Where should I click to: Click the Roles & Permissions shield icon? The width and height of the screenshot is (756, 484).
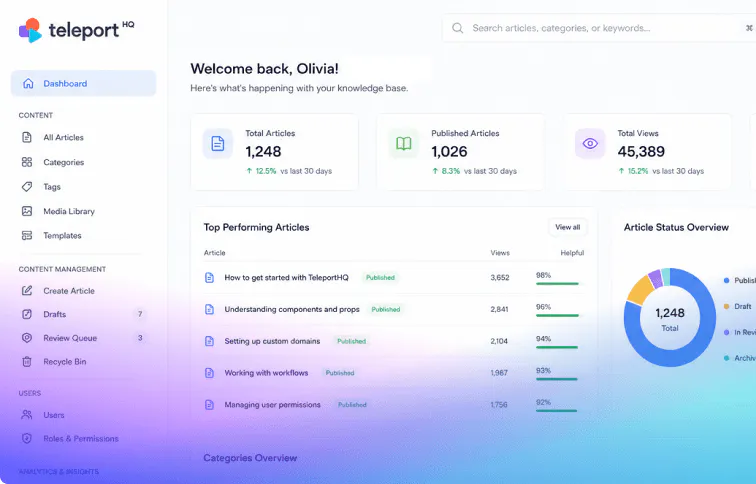pyautogui.click(x=27, y=438)
